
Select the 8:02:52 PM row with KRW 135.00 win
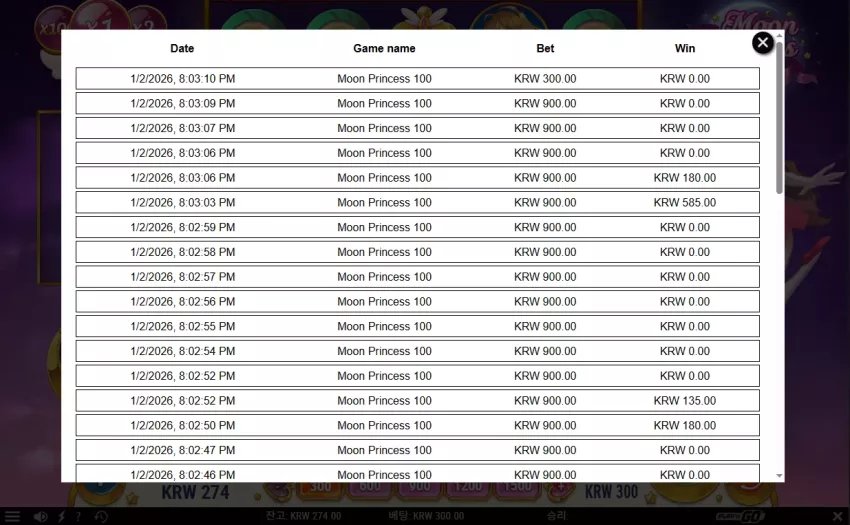click(417, 401)
